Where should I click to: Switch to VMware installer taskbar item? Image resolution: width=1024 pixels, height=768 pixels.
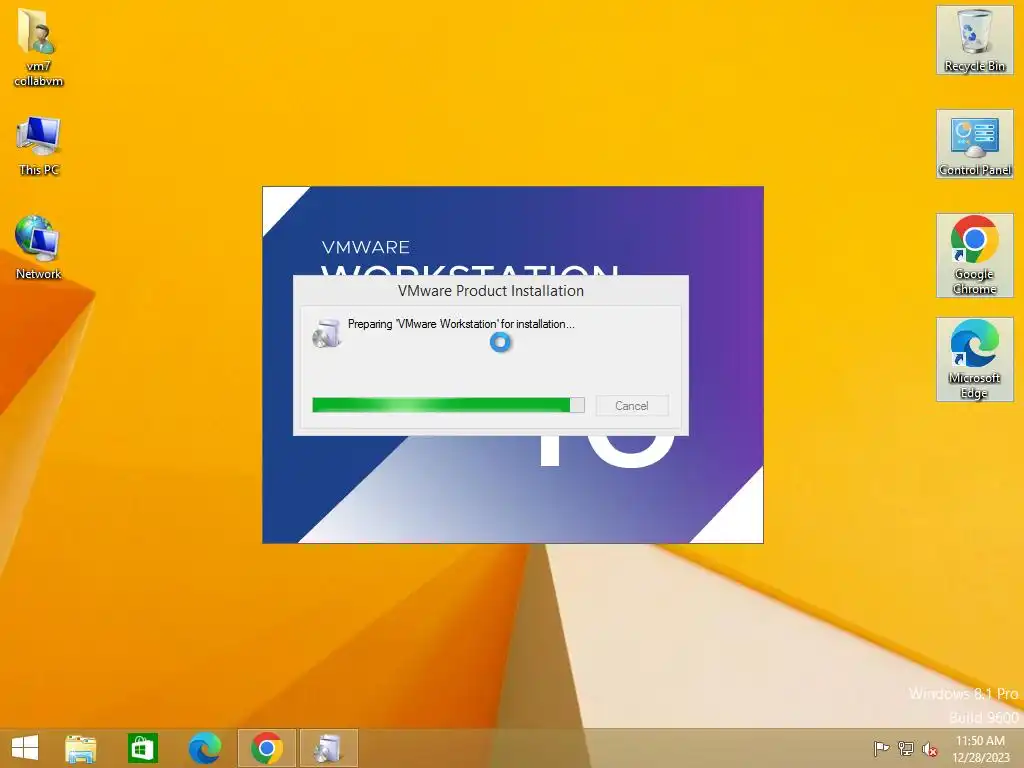tap(328, 748)
